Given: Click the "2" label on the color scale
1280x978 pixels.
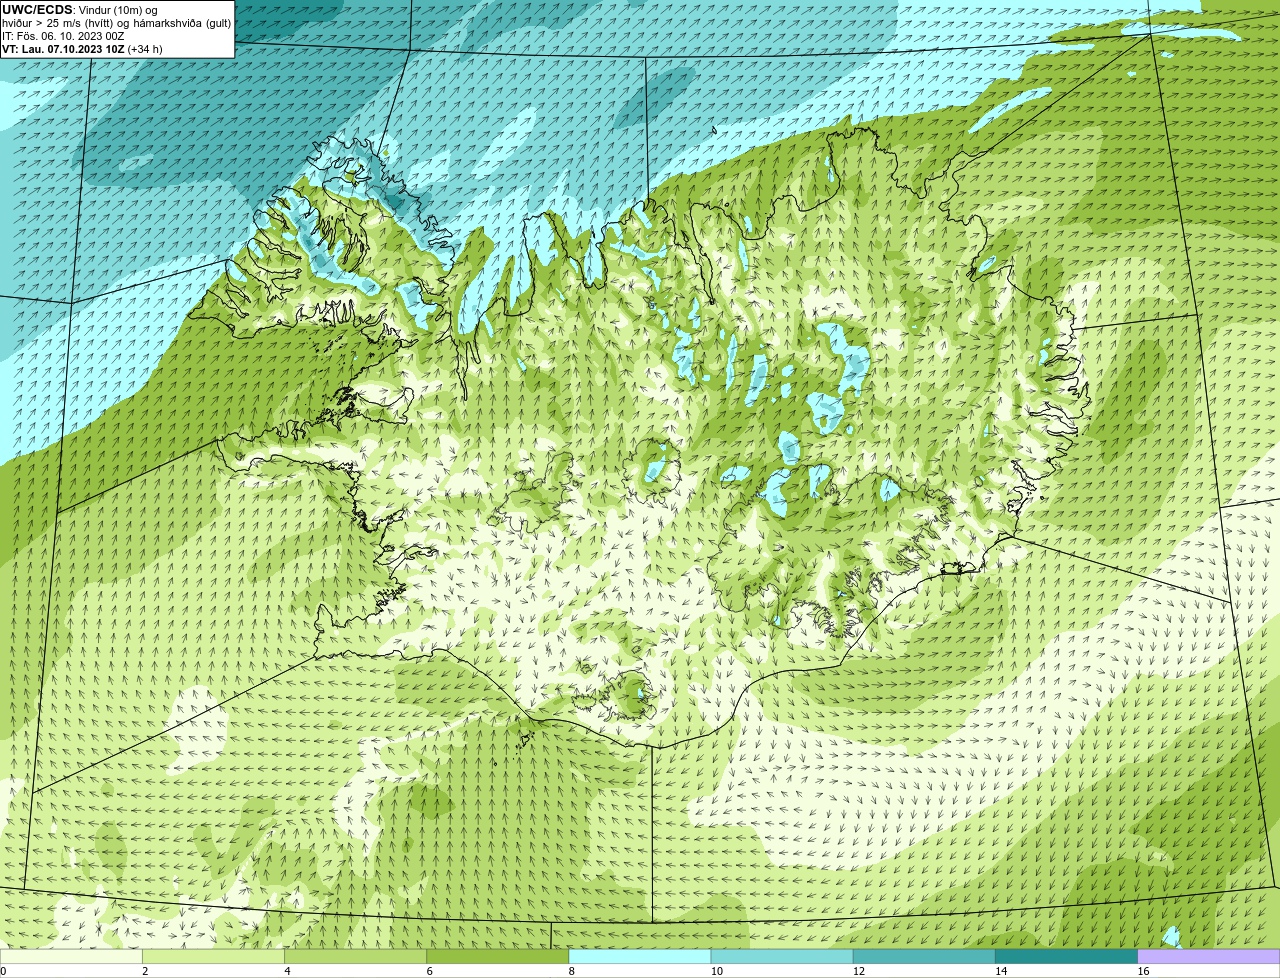Looking at the screenshot, I should (x=145, y=971).
